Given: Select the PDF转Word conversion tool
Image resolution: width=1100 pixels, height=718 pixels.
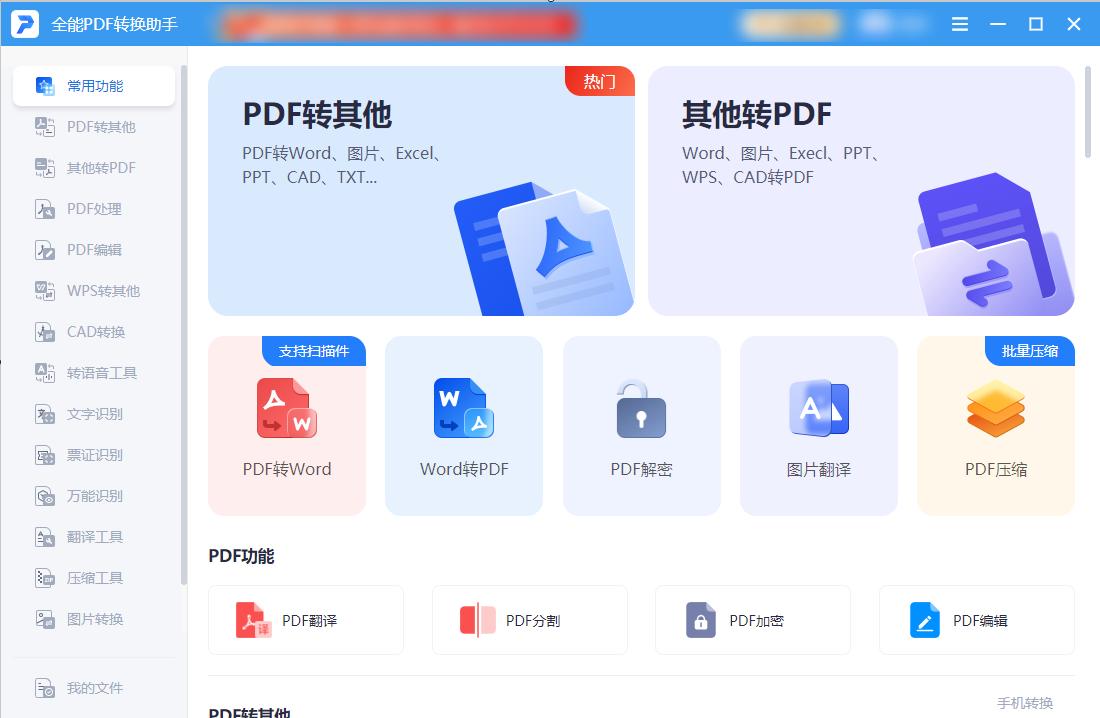Looking at the screenshot, I should [287, 425].
